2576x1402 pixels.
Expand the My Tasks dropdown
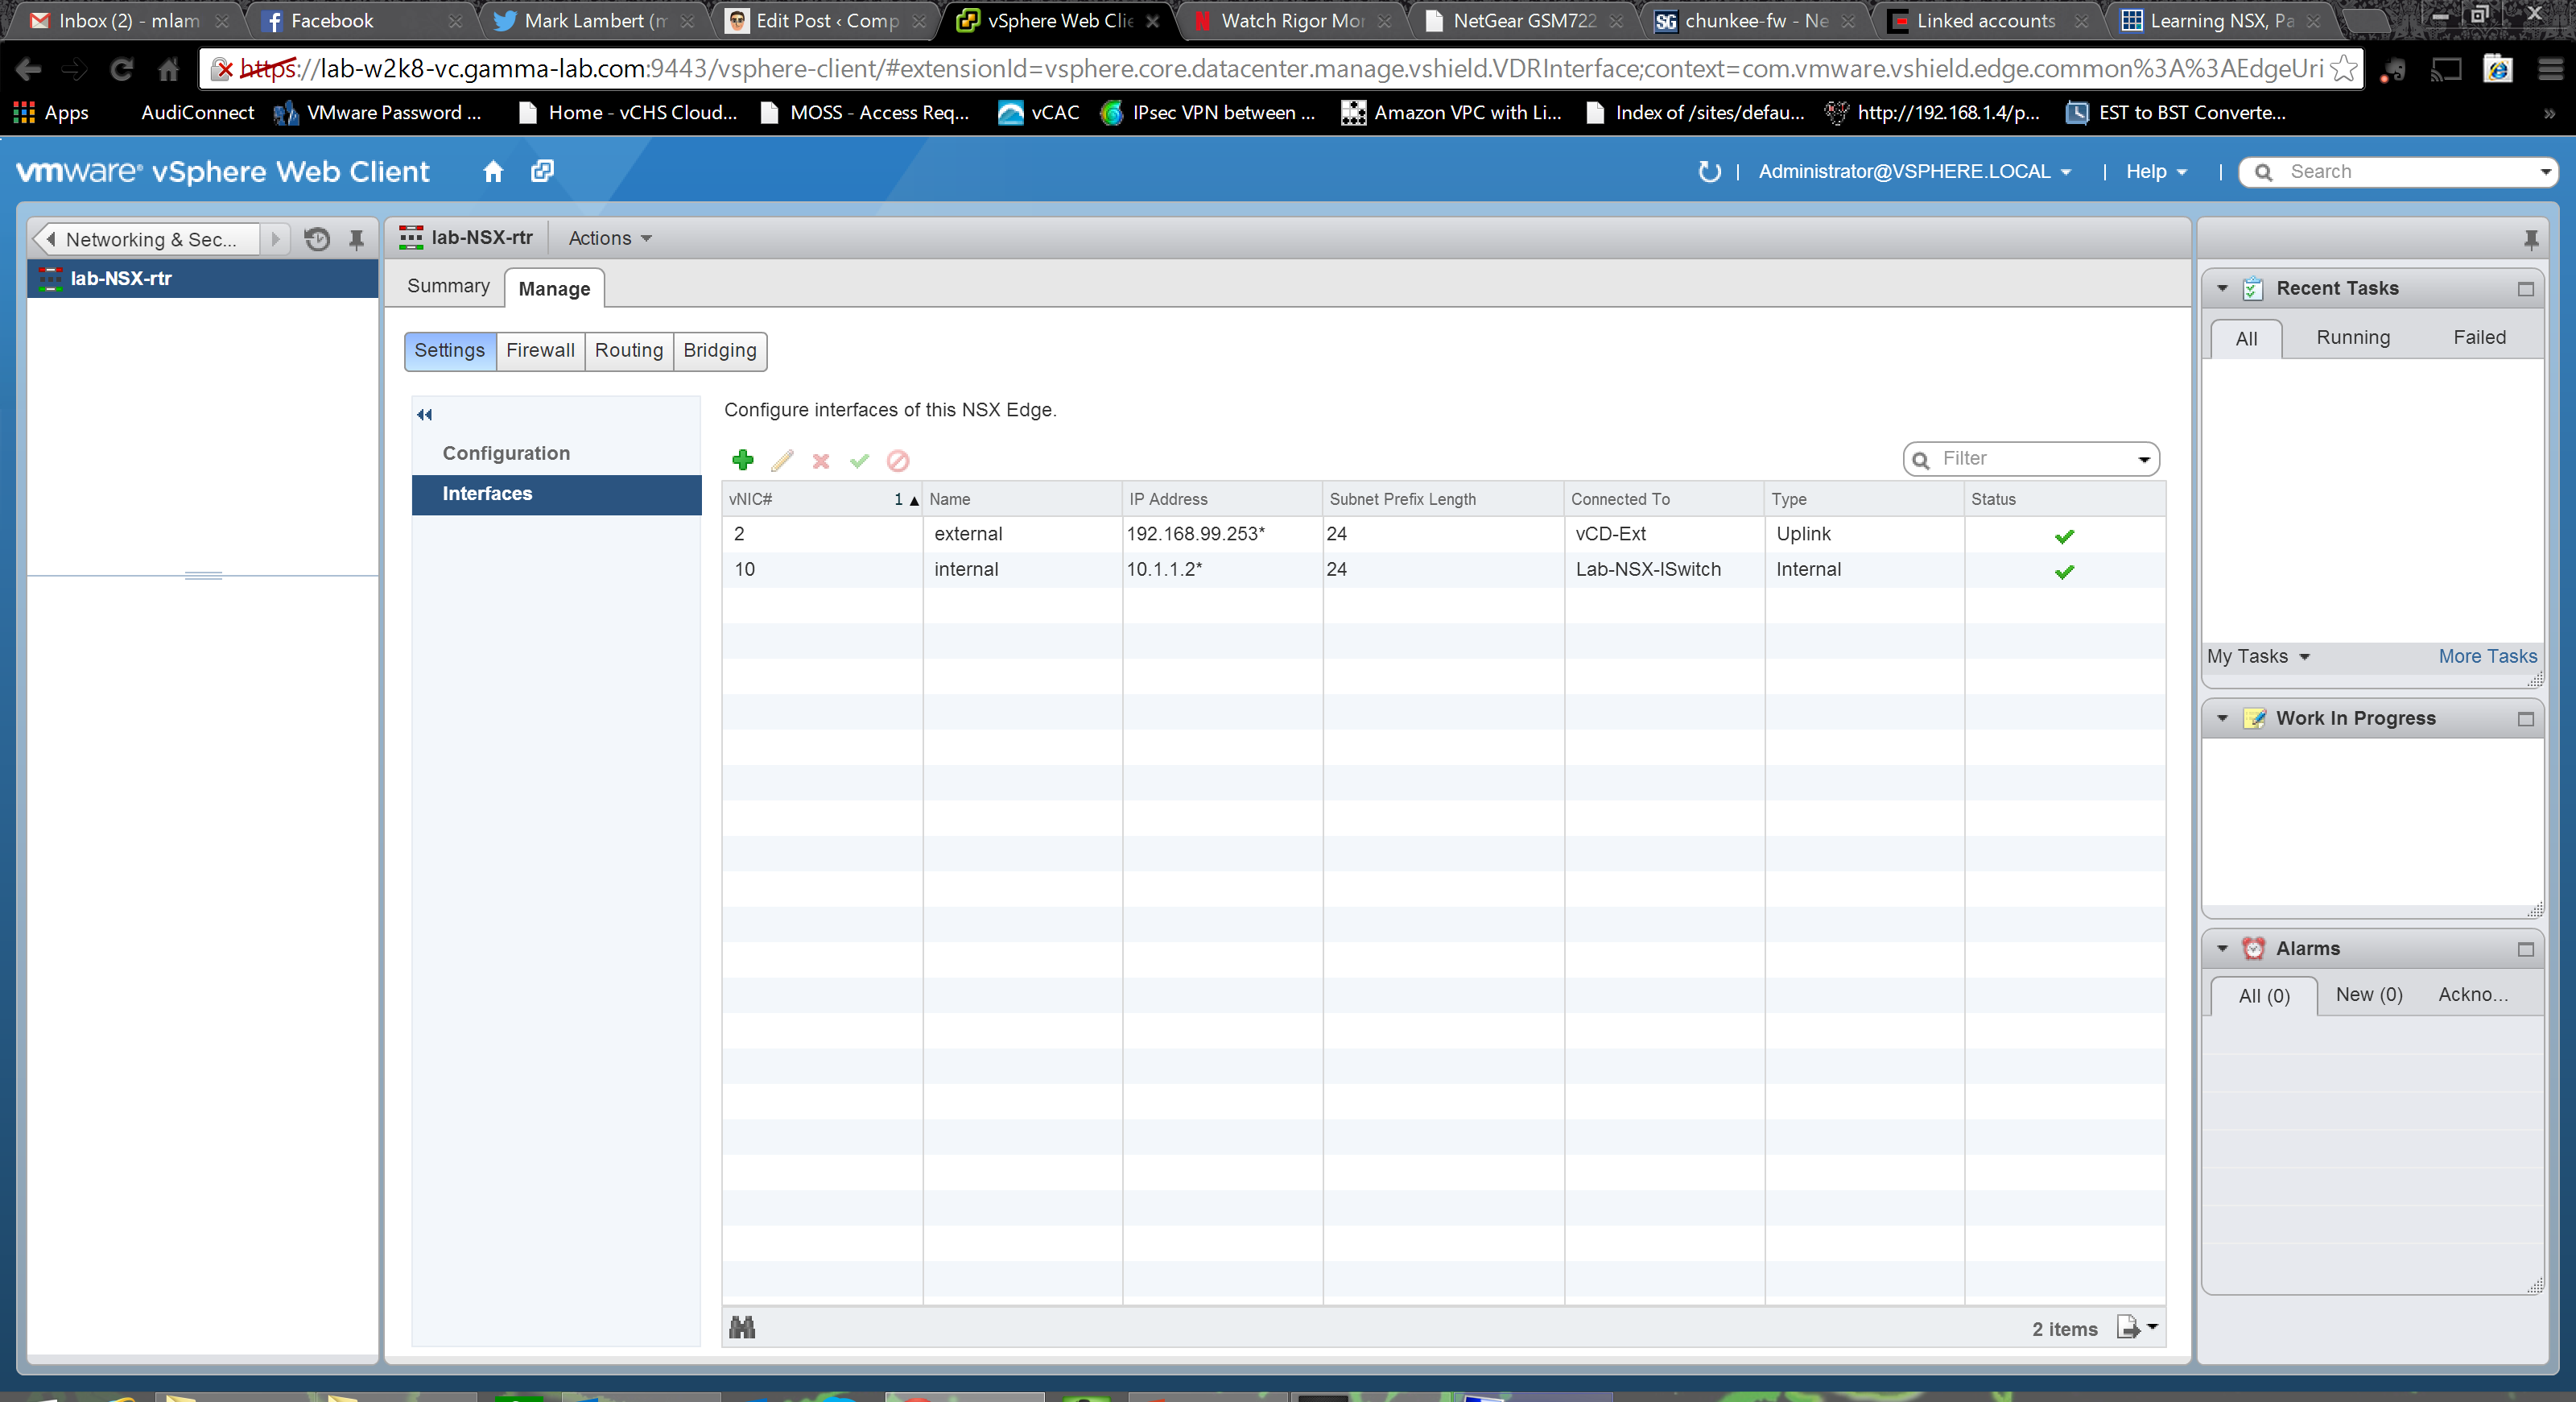(x=2257, y=657)
